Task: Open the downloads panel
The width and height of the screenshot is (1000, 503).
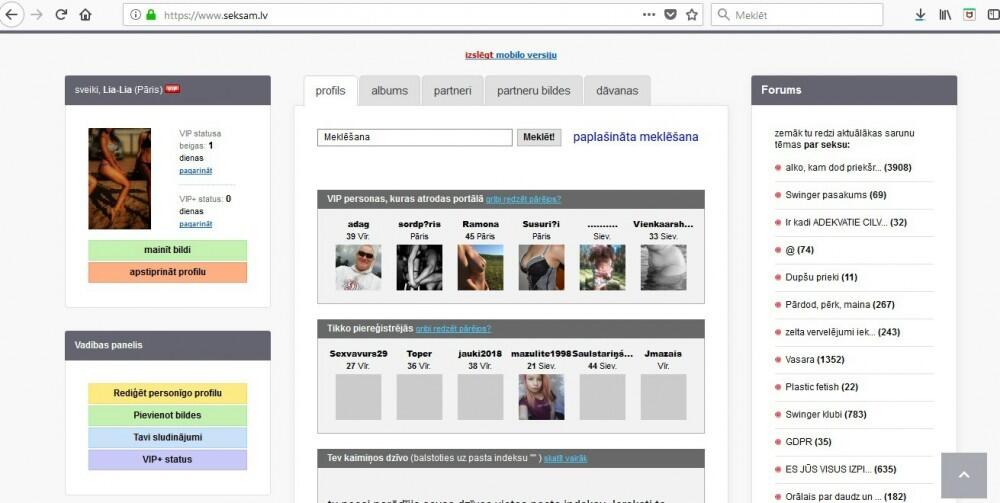Action: pos(921,15)
